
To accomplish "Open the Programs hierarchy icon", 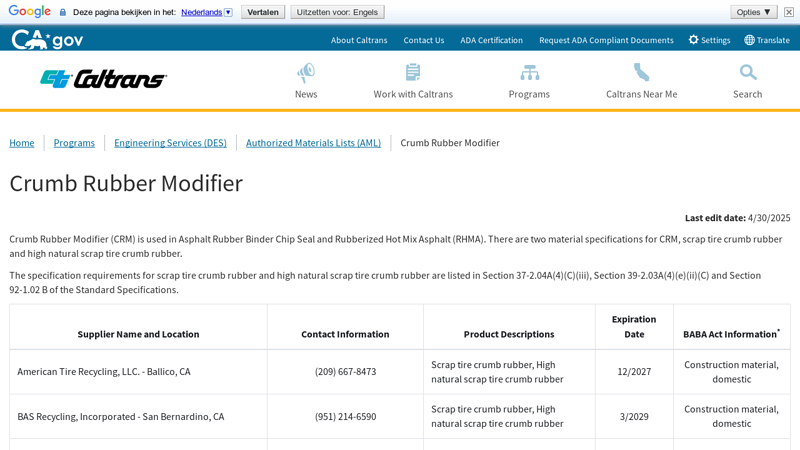I will coord(529,72).
